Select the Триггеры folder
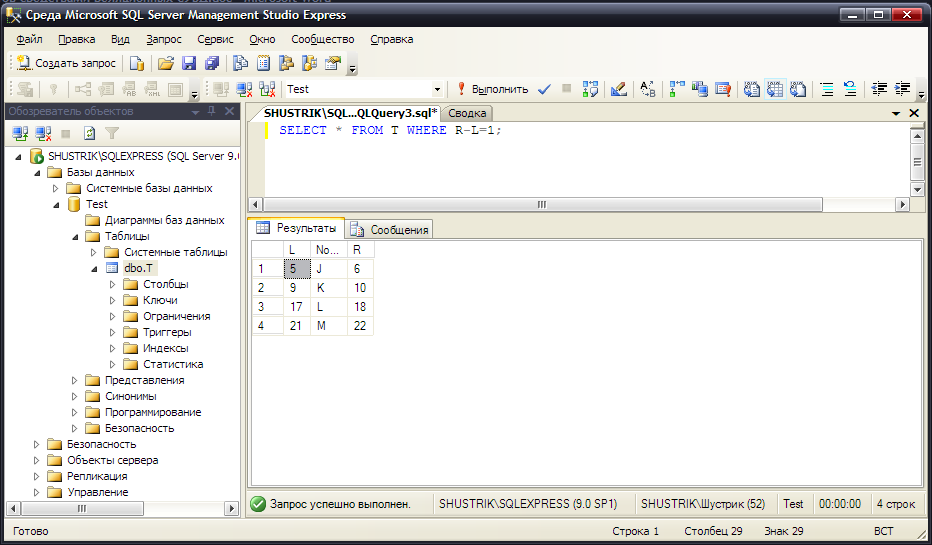932x545 pixels. tap(167, 332)
